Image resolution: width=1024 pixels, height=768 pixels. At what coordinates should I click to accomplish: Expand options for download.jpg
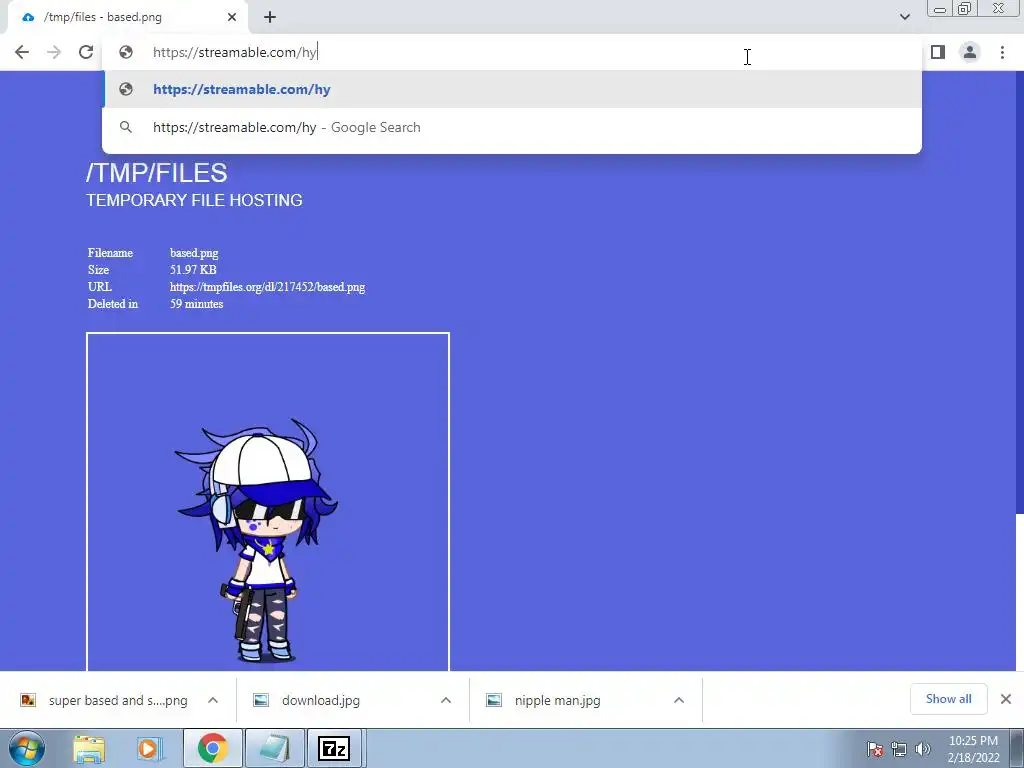pyautogui.click(x=446, y=700)
